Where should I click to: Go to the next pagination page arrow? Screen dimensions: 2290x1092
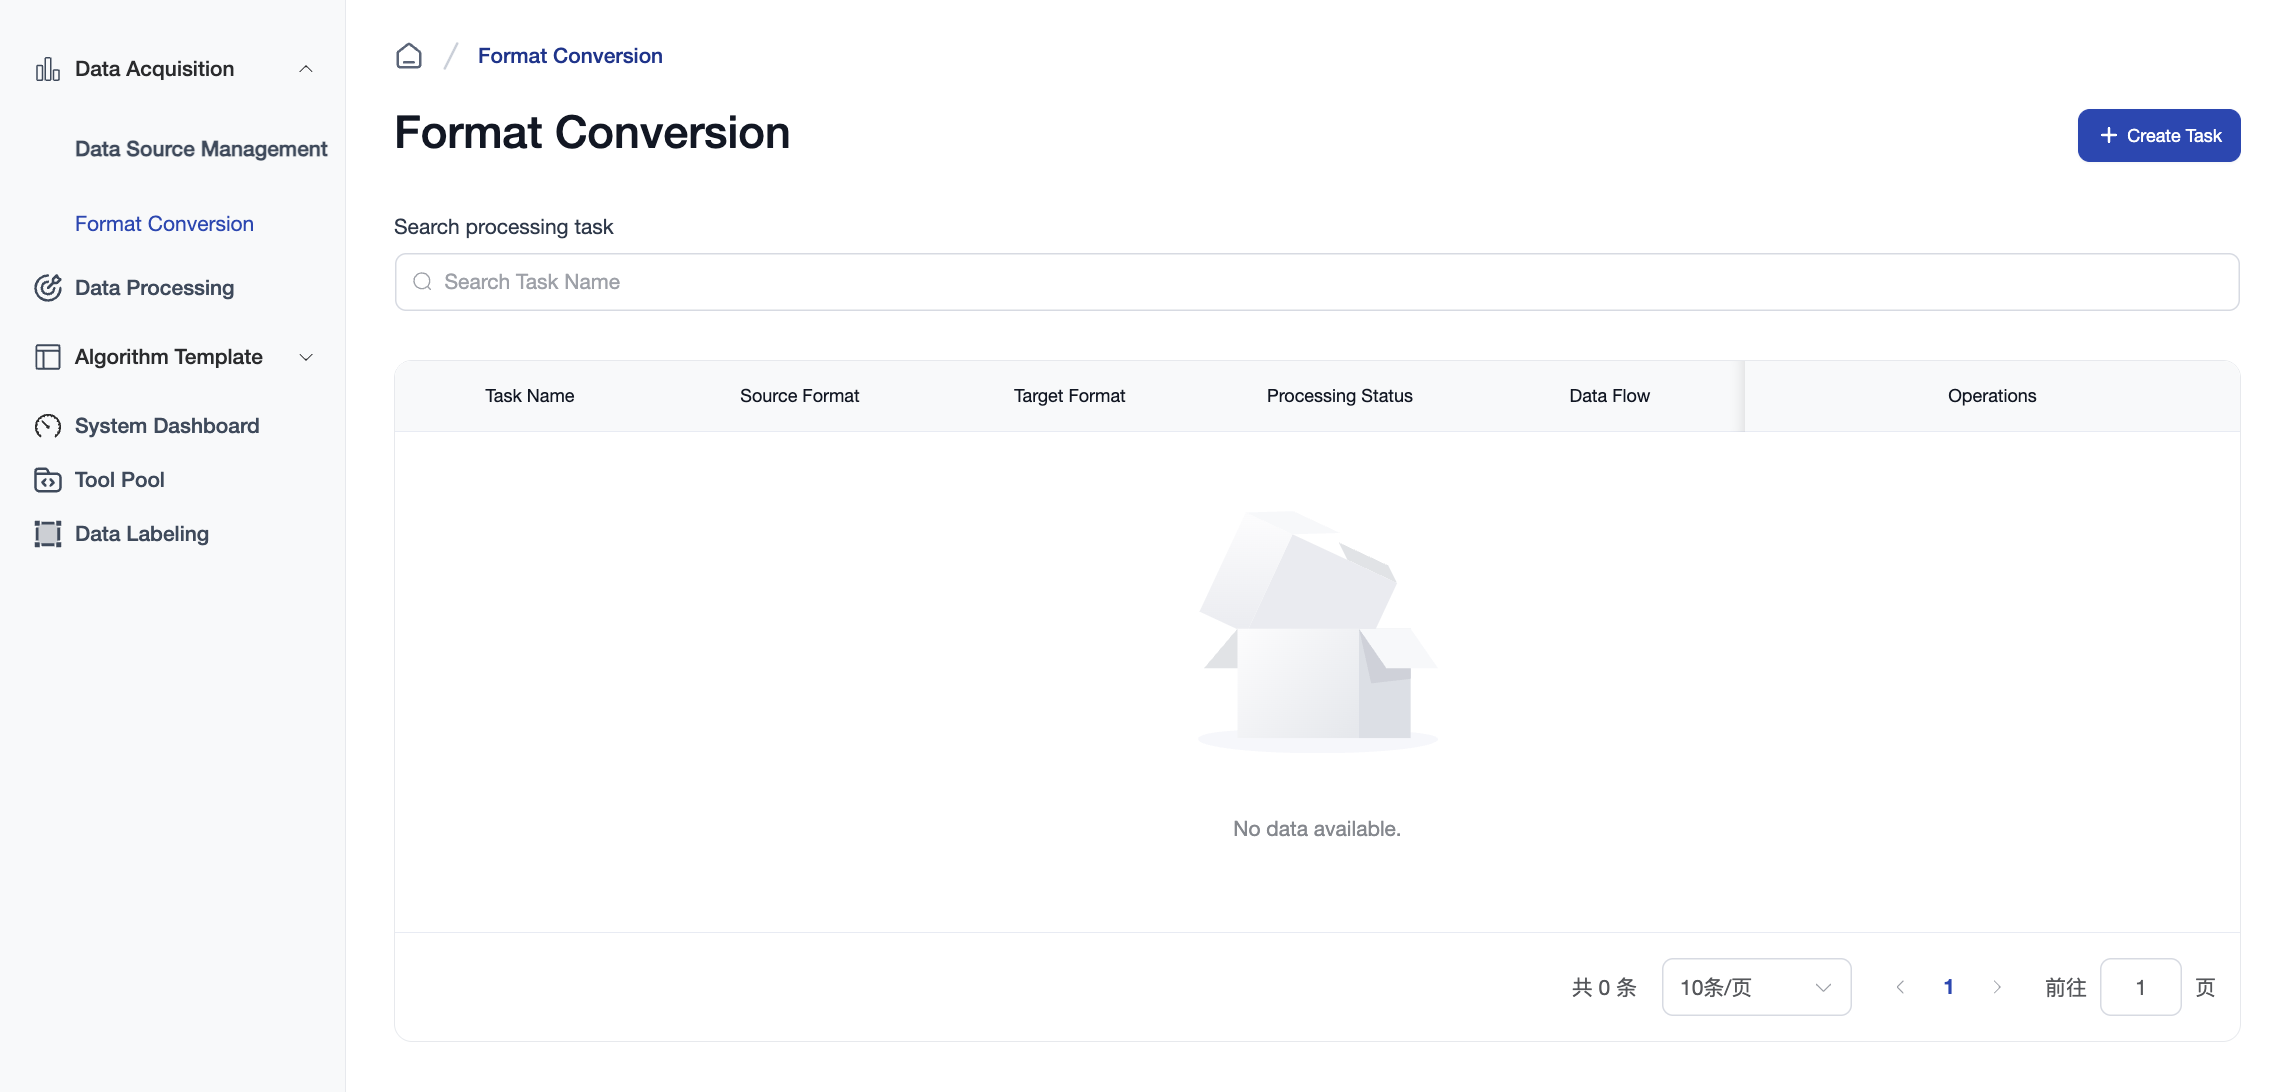(x=1997, y=987)
